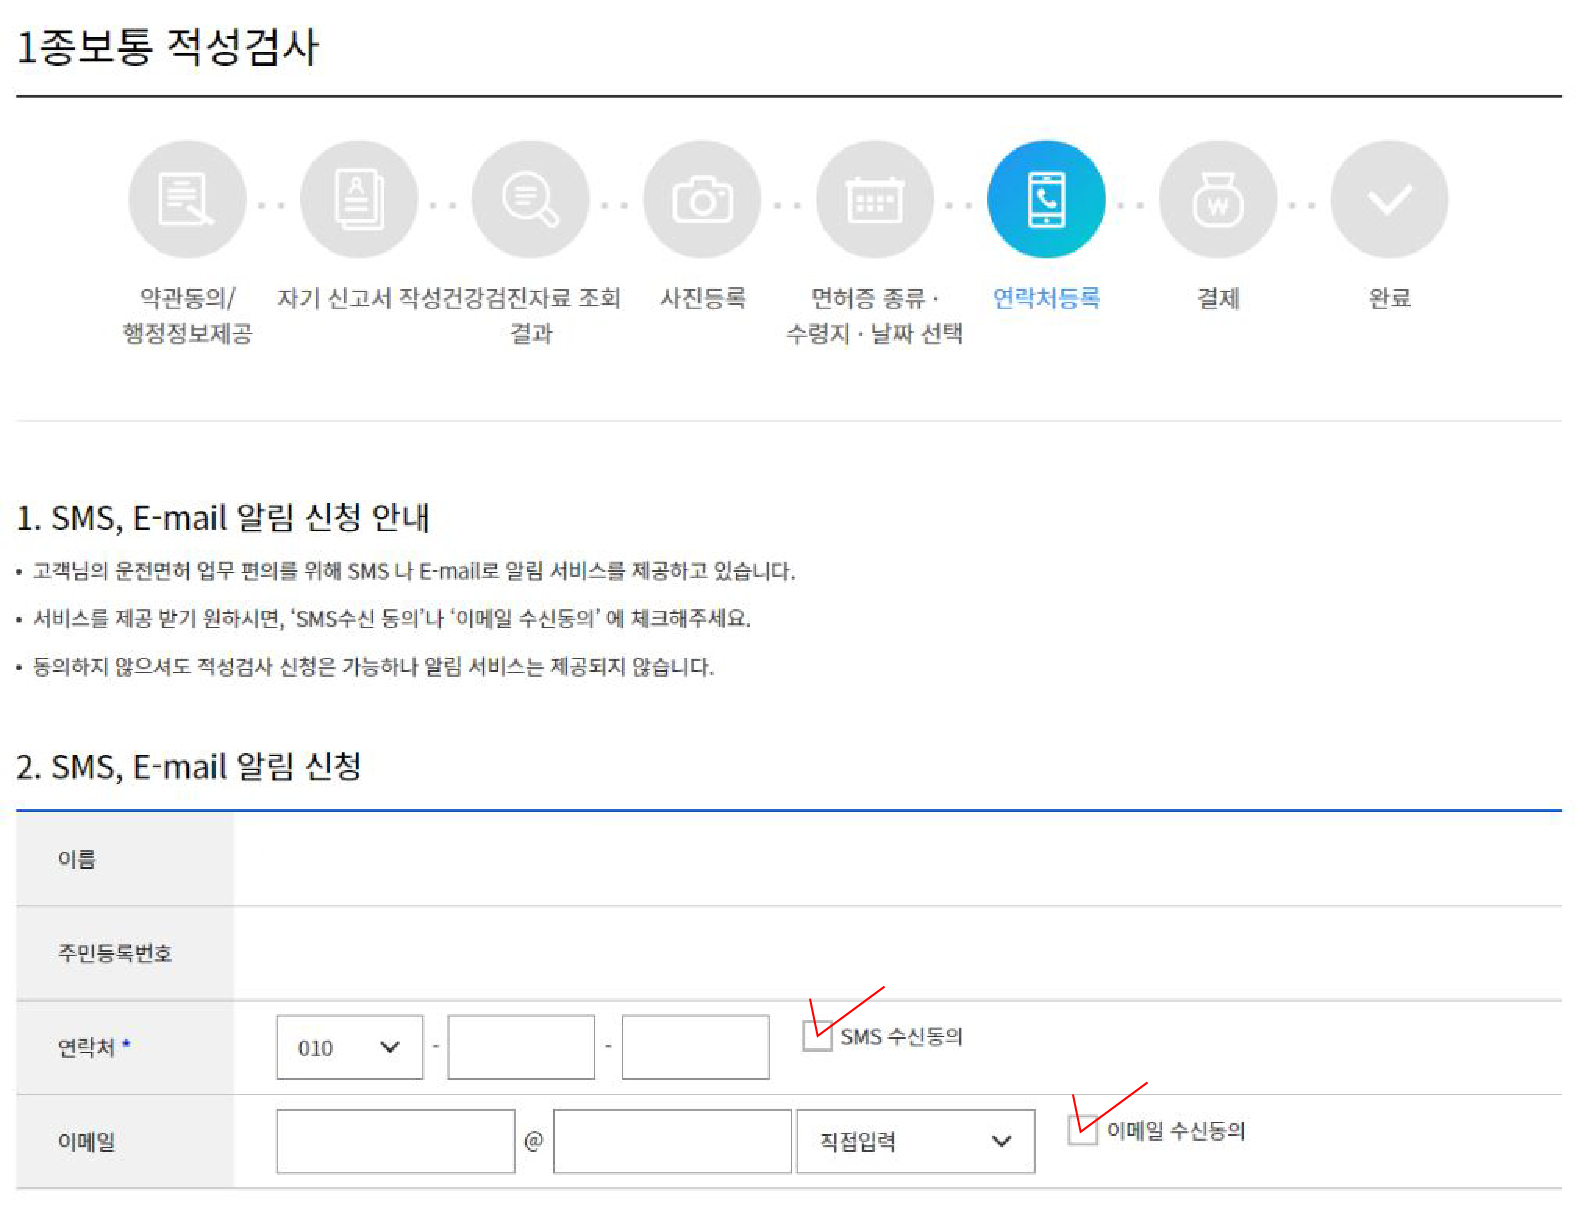Click the 건강검진자료 조회 결과 magnifier icon
This screenshot has height=1211, width=1587.
(530, 200)
